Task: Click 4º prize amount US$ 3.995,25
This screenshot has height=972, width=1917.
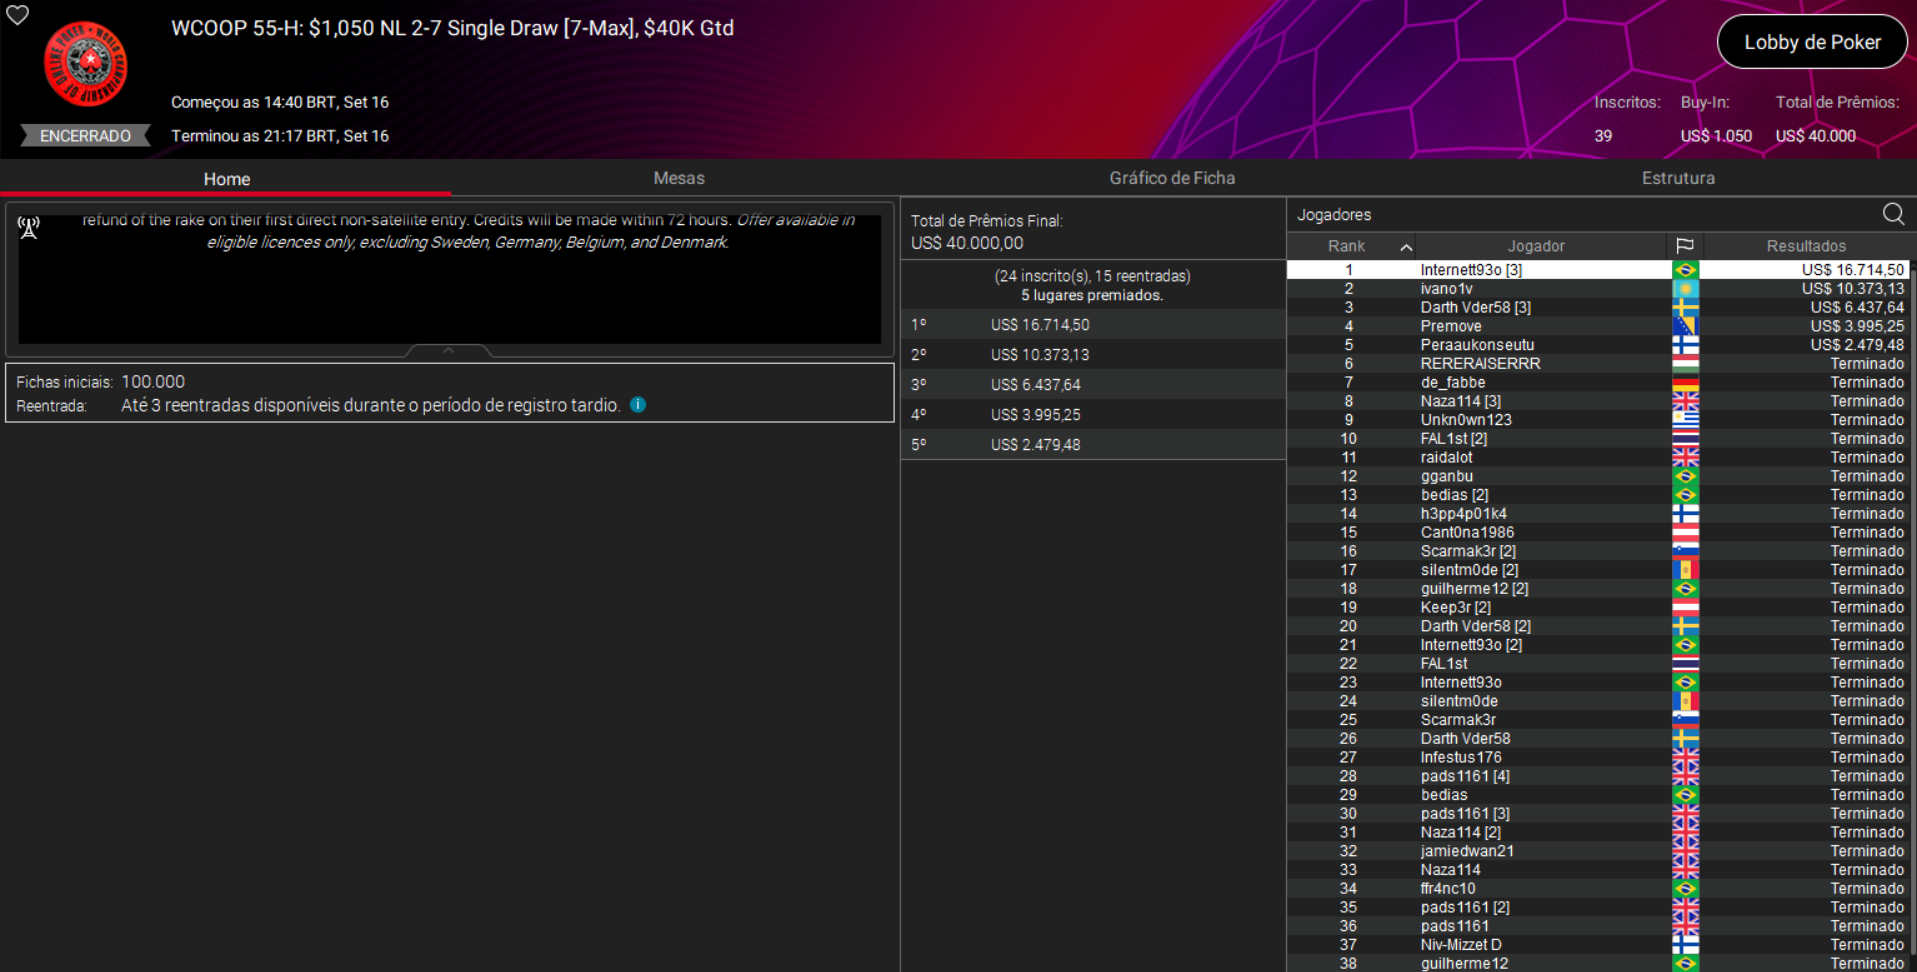Action: [1036, 415]
